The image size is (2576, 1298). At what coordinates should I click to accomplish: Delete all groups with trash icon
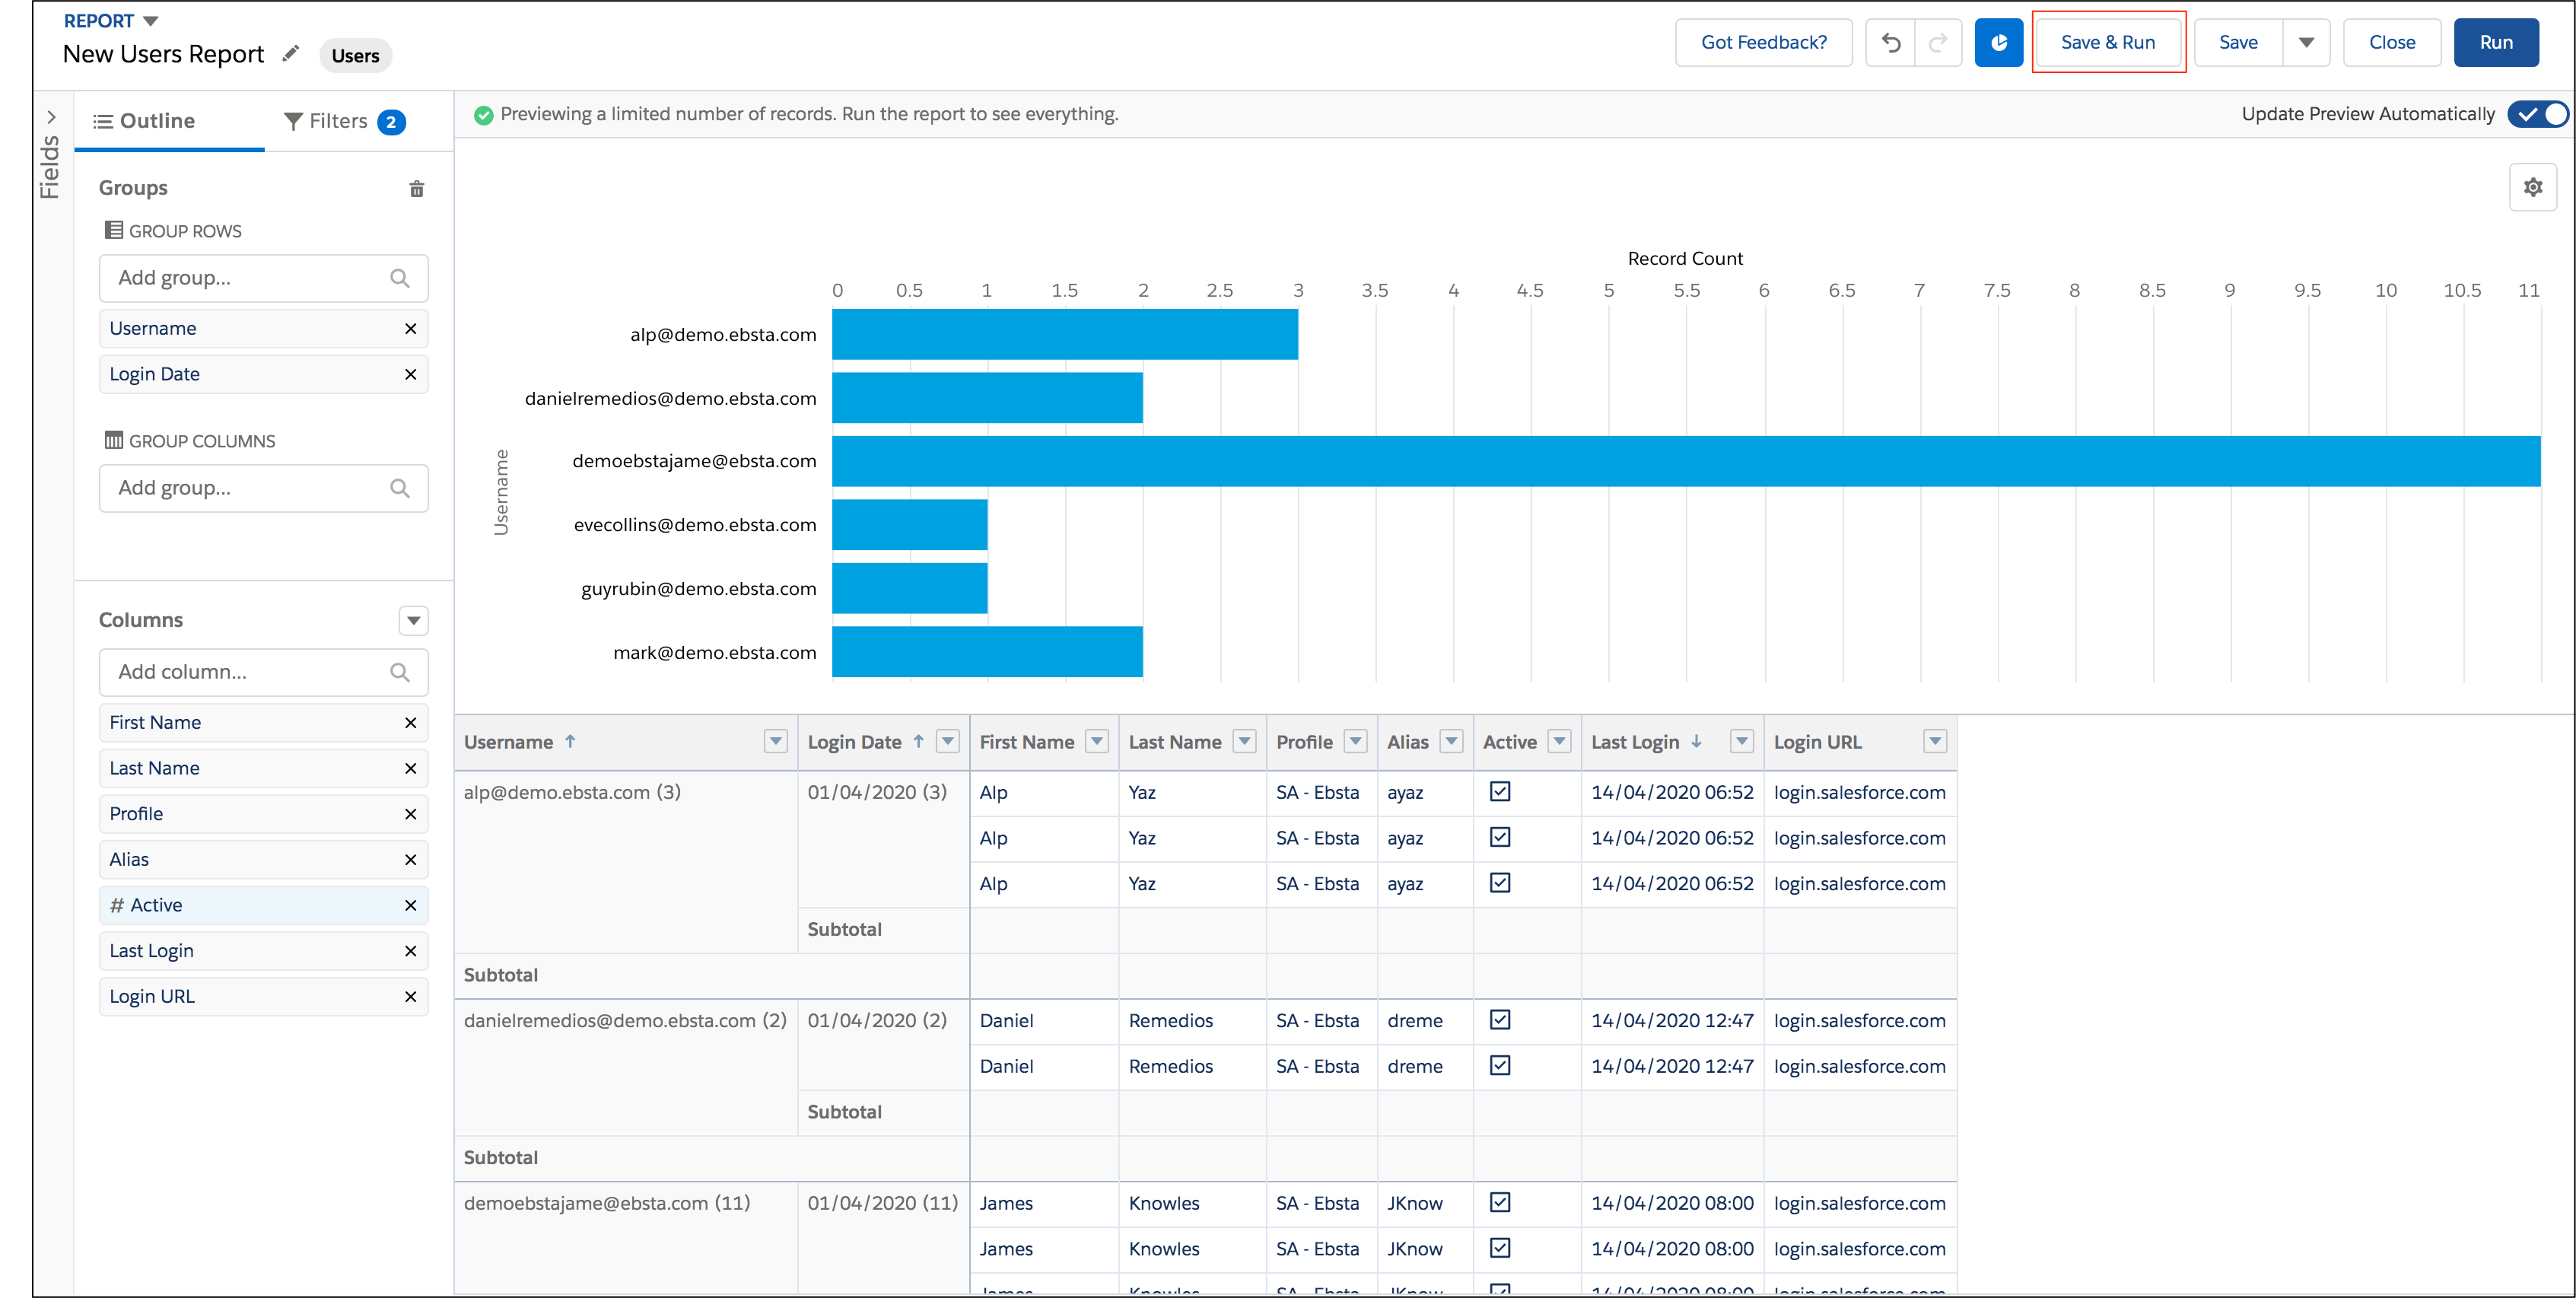click(417, 189)
